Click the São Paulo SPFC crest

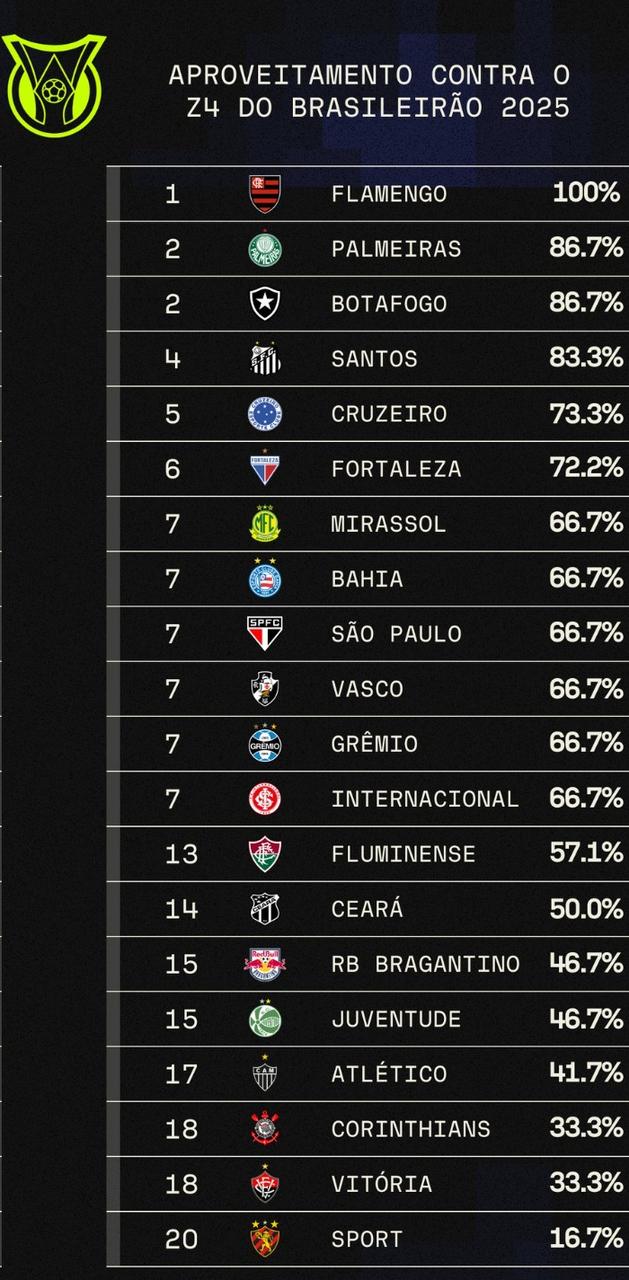(265, 634)
